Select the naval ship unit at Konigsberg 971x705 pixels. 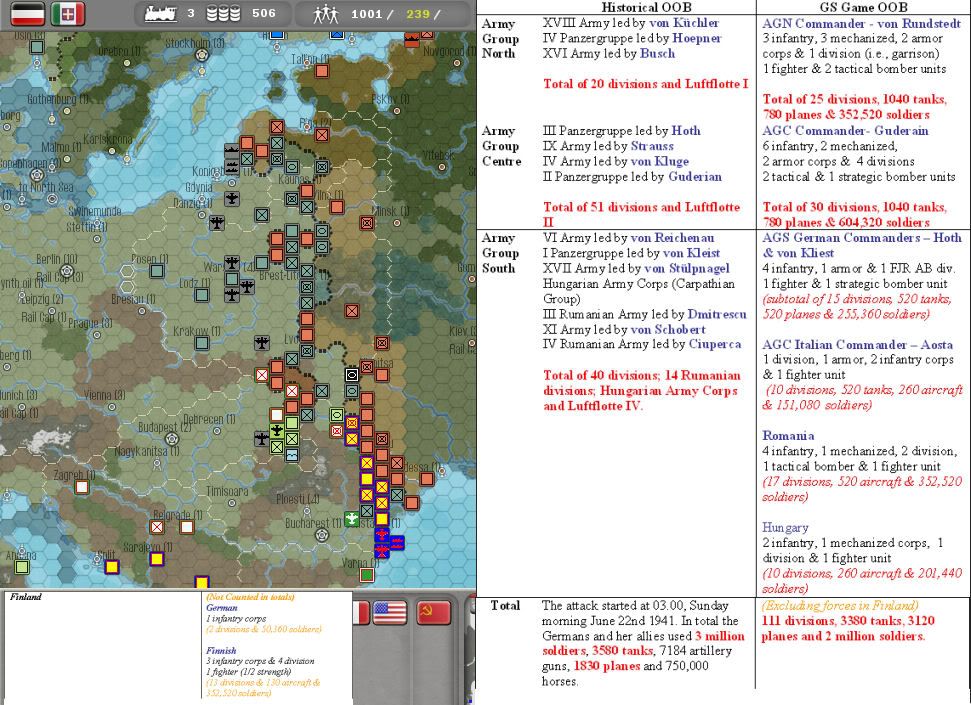point(231,152)
